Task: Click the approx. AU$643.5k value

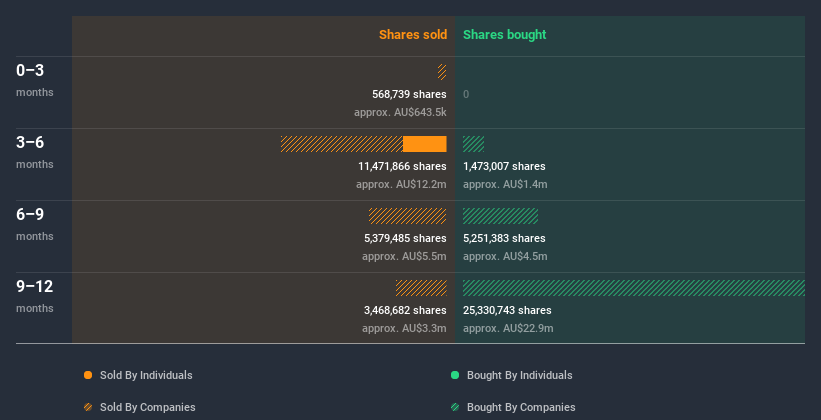Action: click(x=401, y=113)
